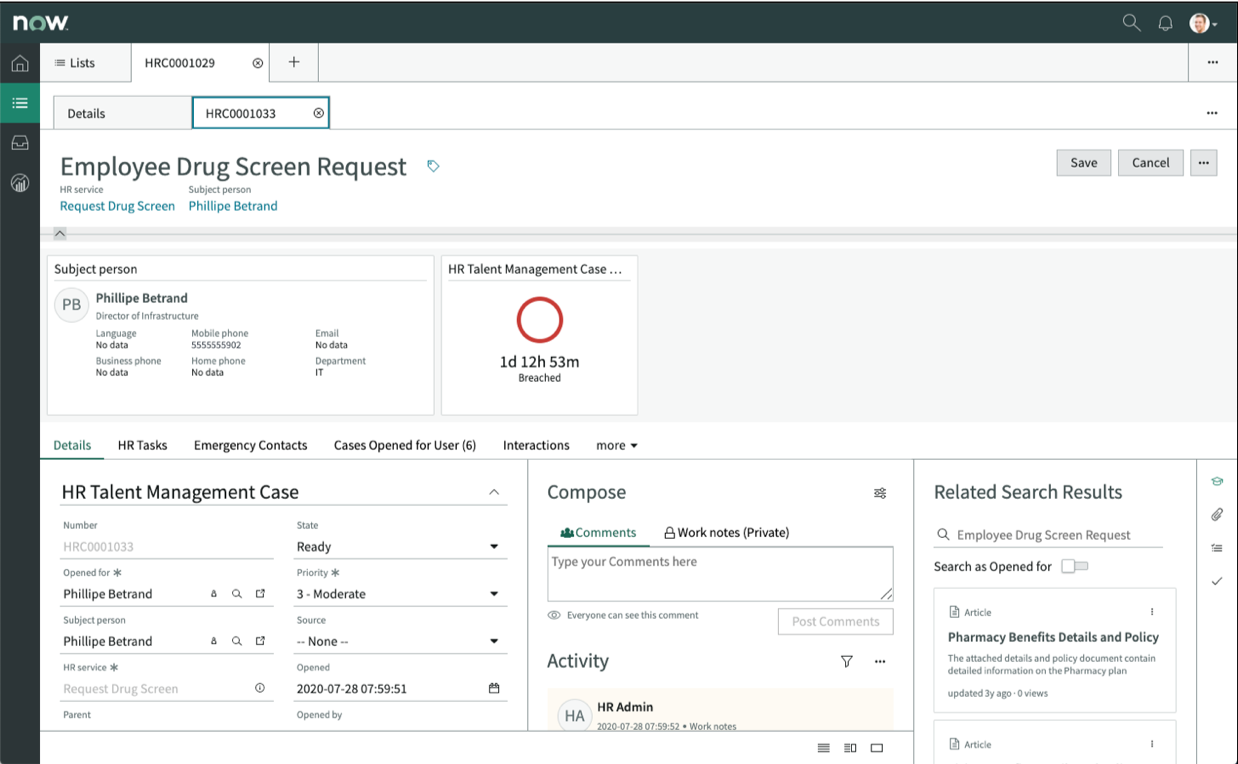Open the Activity more options menu
Viewport: 1238px width, 764px height.
point(880,661)
